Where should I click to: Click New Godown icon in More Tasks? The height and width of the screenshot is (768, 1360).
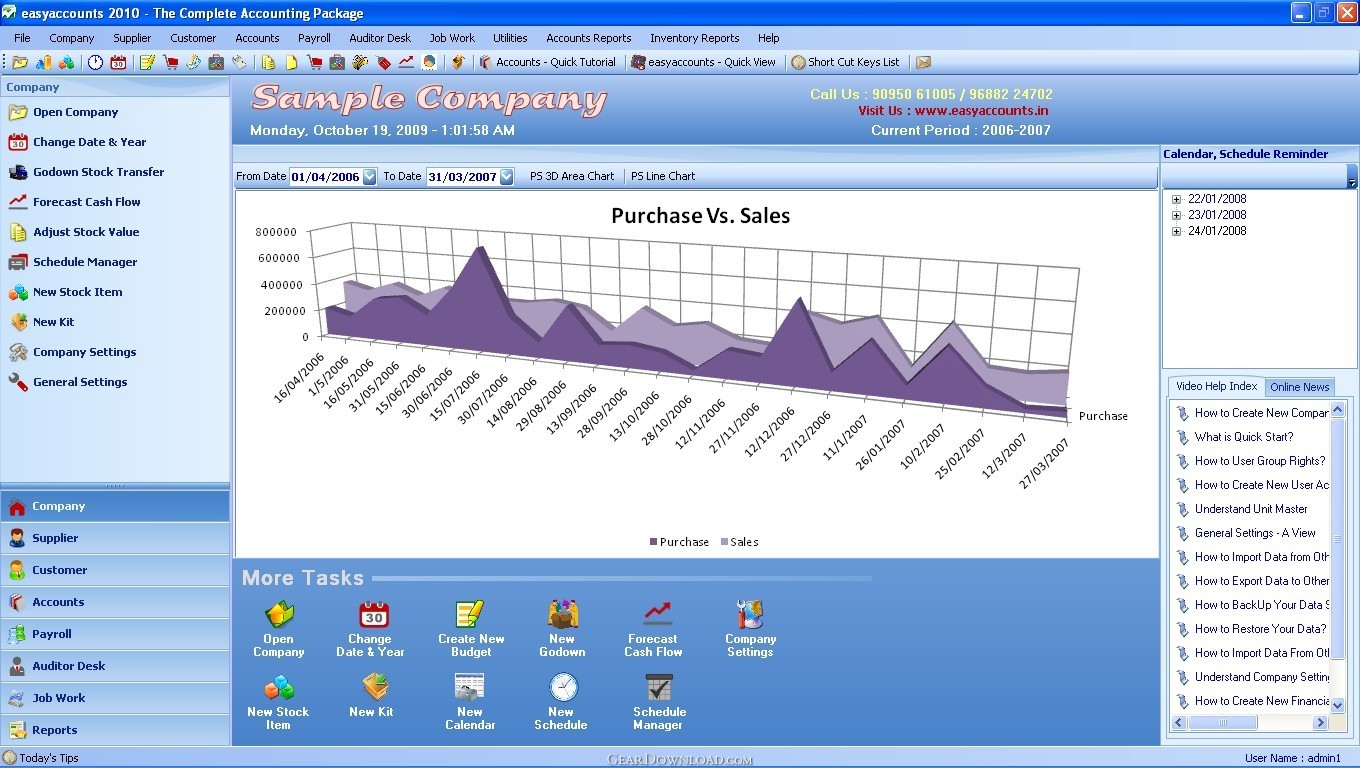tap(563, 614)
